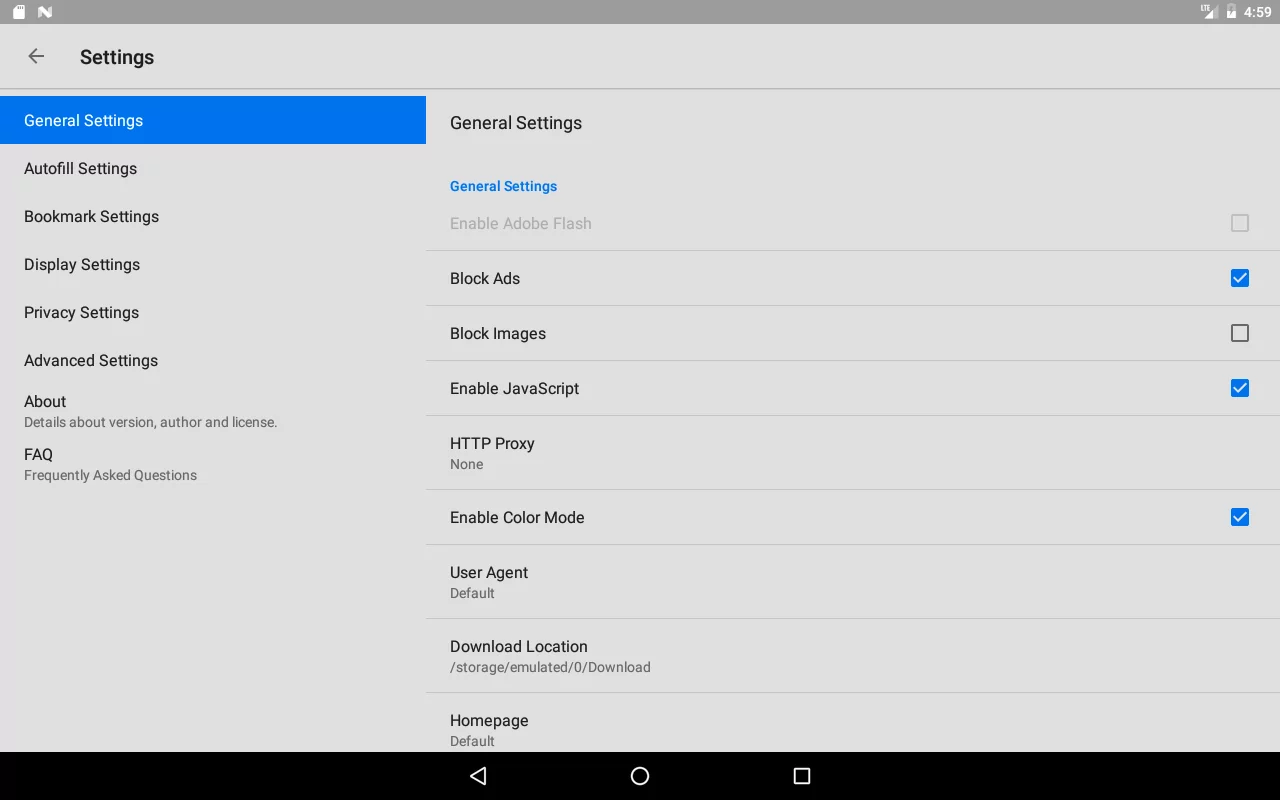Tap 'Details about version, author and license.'
The image size is (1280, 800).
(x=150, y=422)
